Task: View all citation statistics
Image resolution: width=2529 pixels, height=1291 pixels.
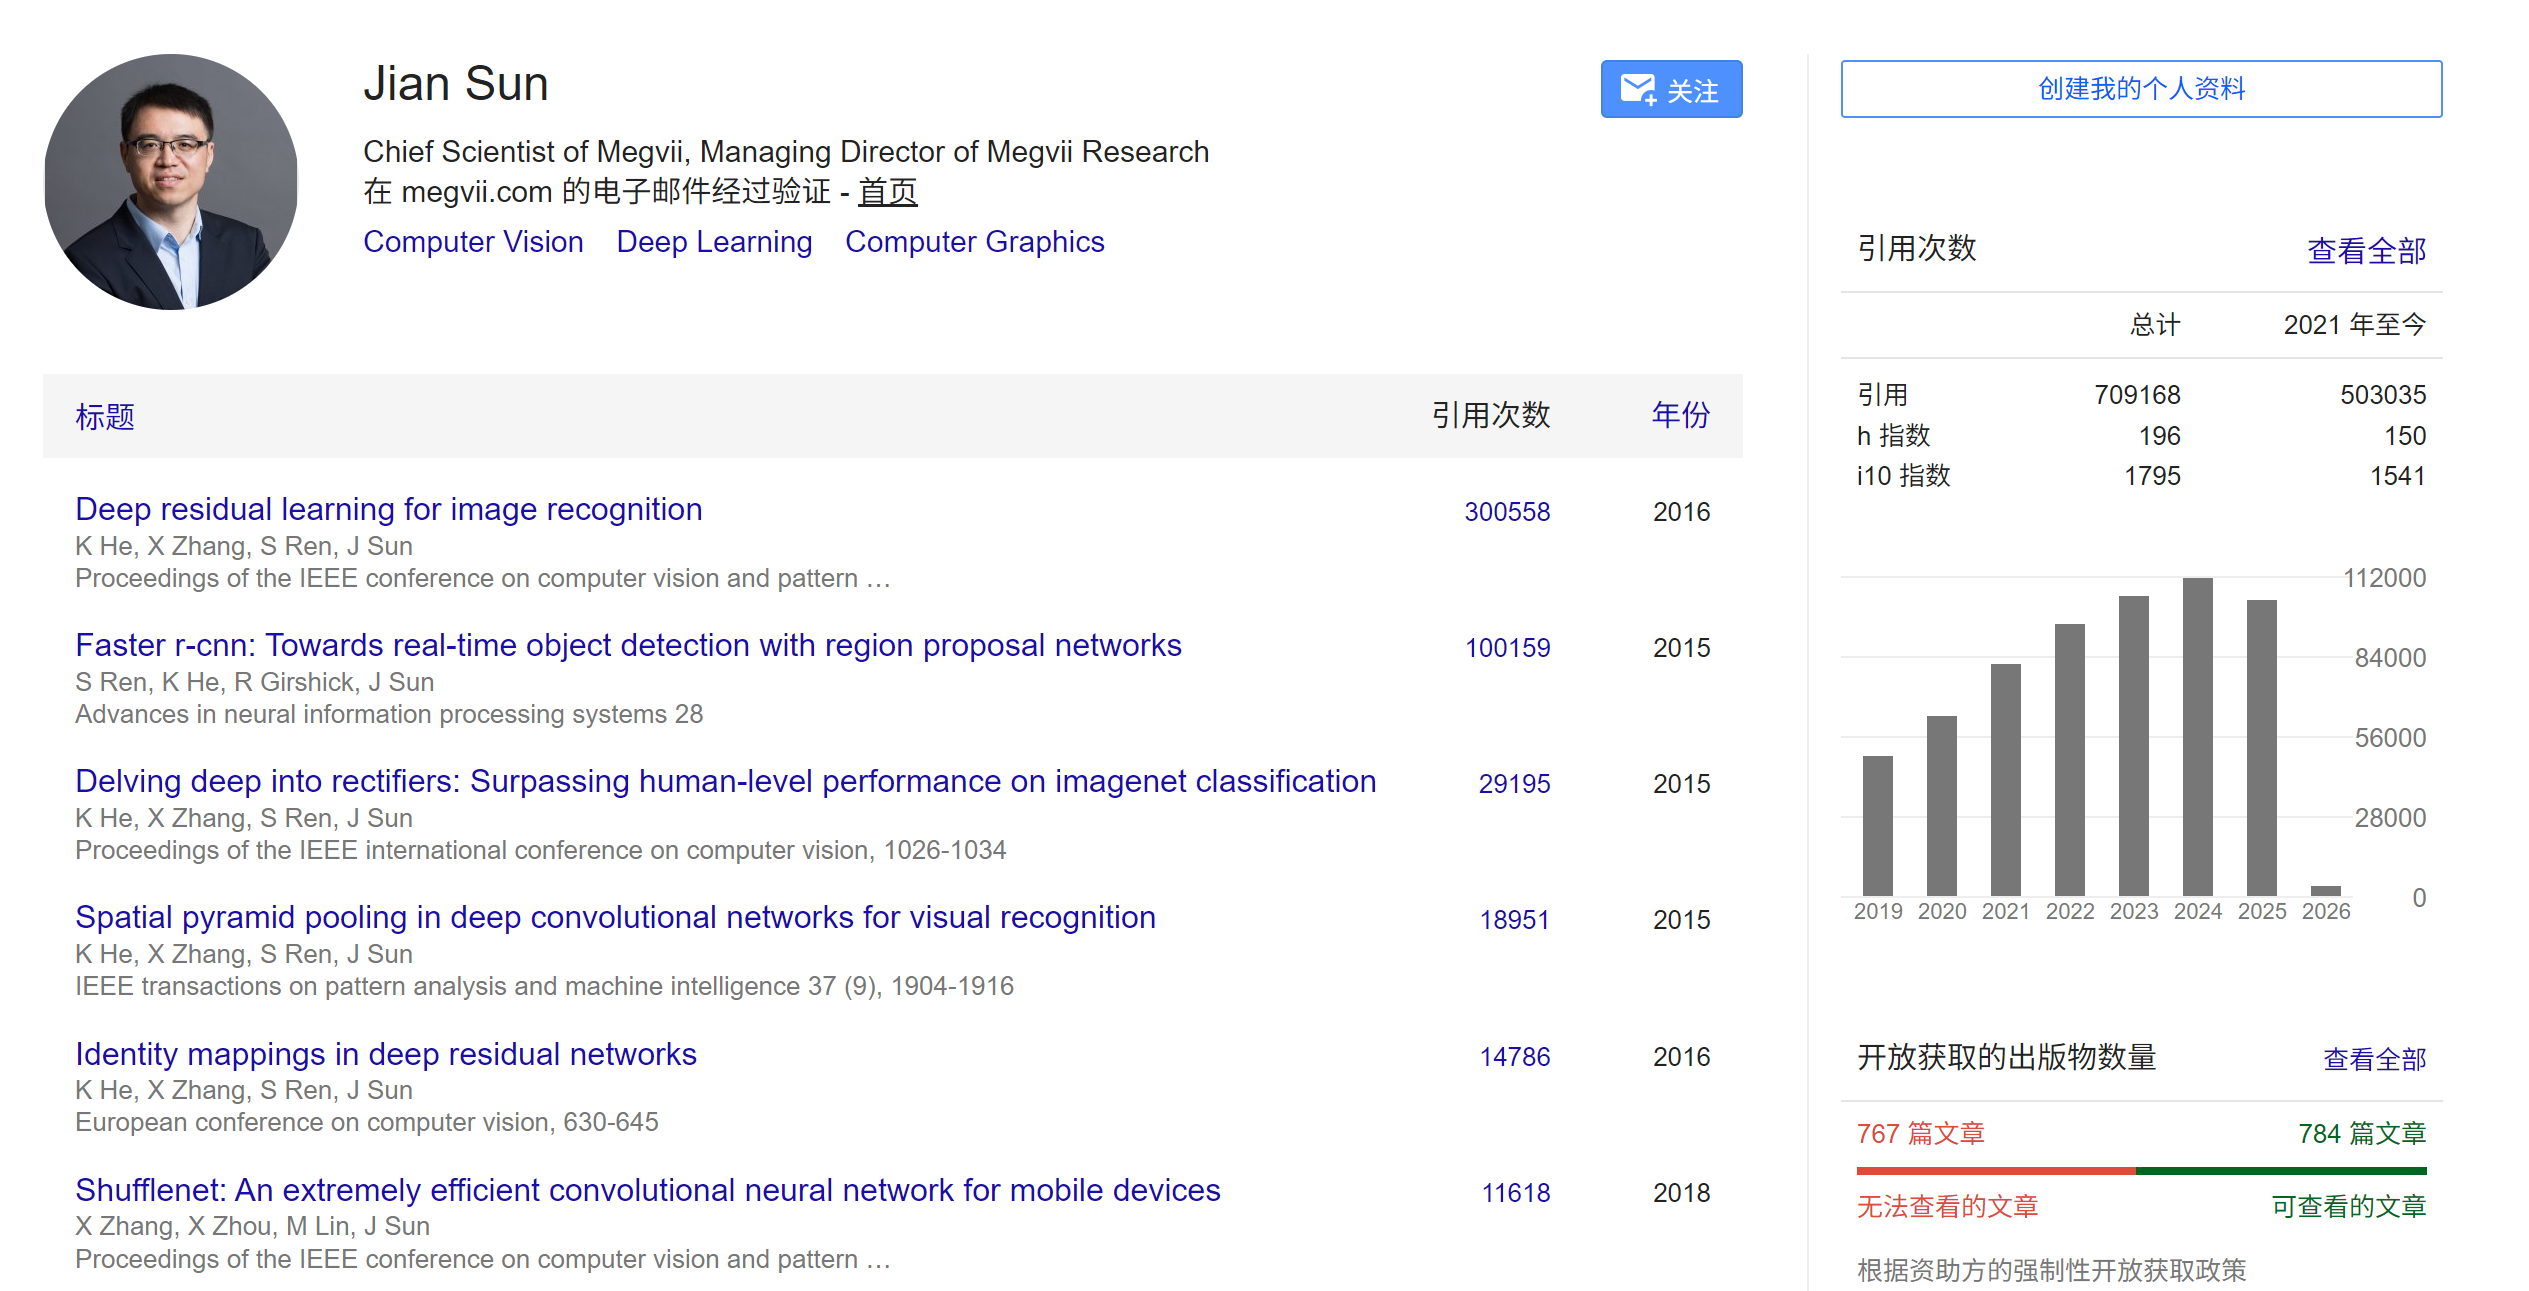Action: coord(2365,250)
